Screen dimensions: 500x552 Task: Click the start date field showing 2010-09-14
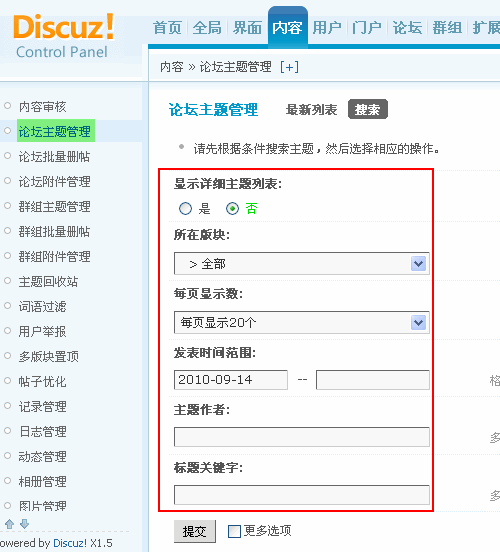[231, 380]
